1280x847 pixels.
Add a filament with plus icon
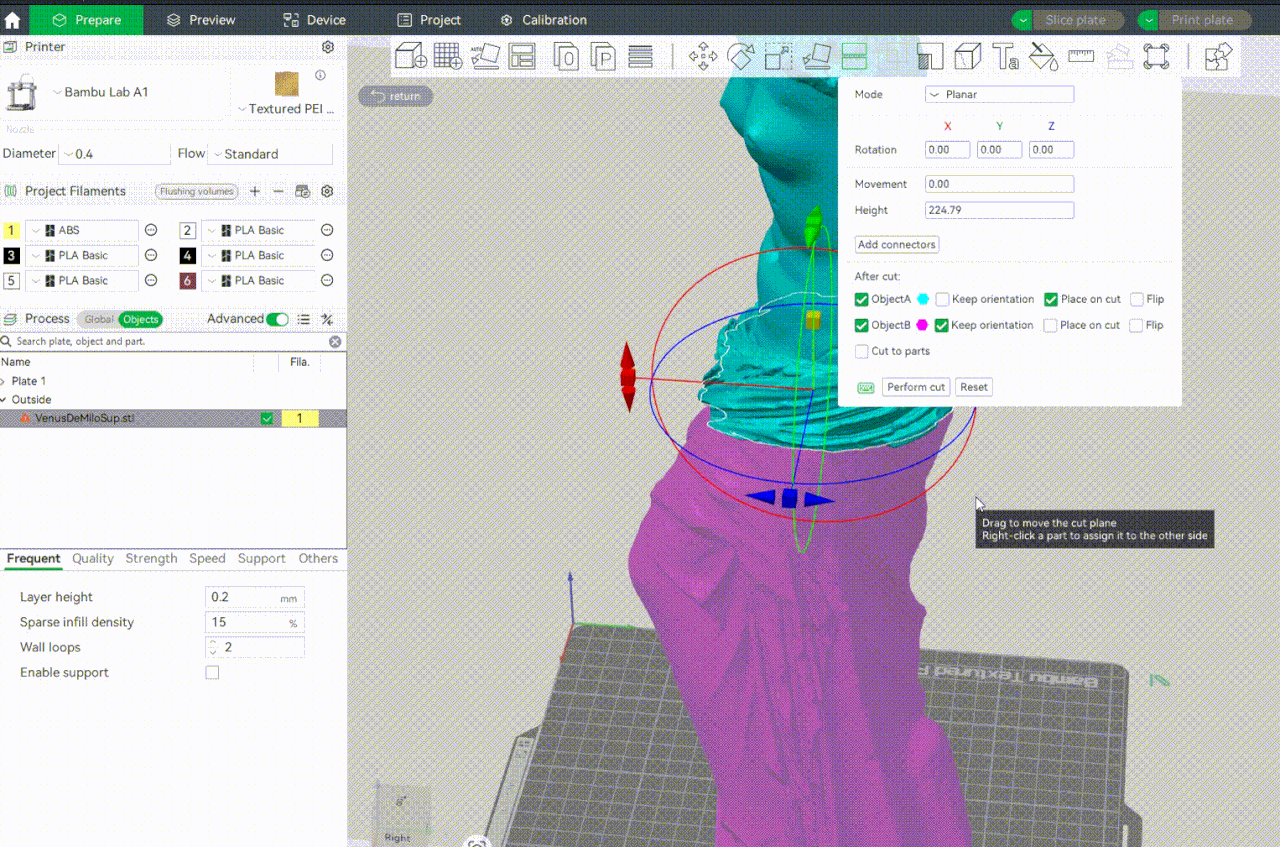255,191
